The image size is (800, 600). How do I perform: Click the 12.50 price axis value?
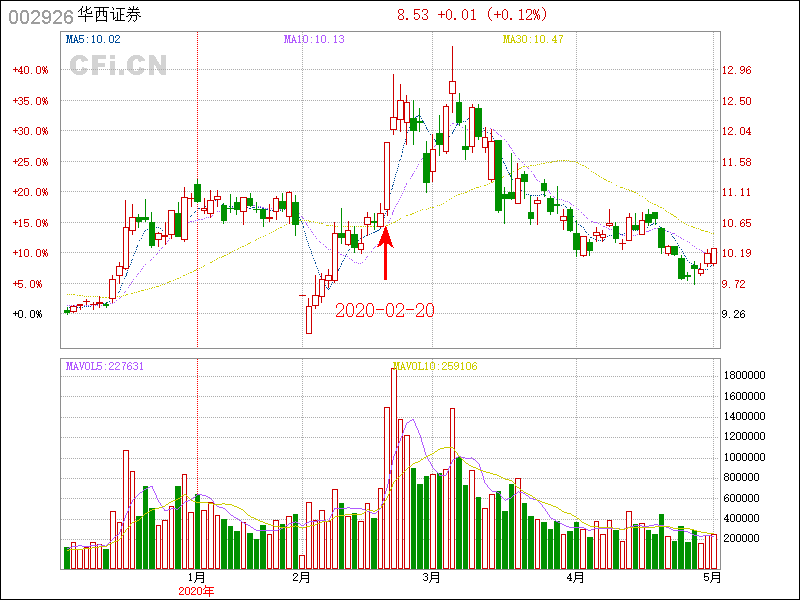(737, 101)
